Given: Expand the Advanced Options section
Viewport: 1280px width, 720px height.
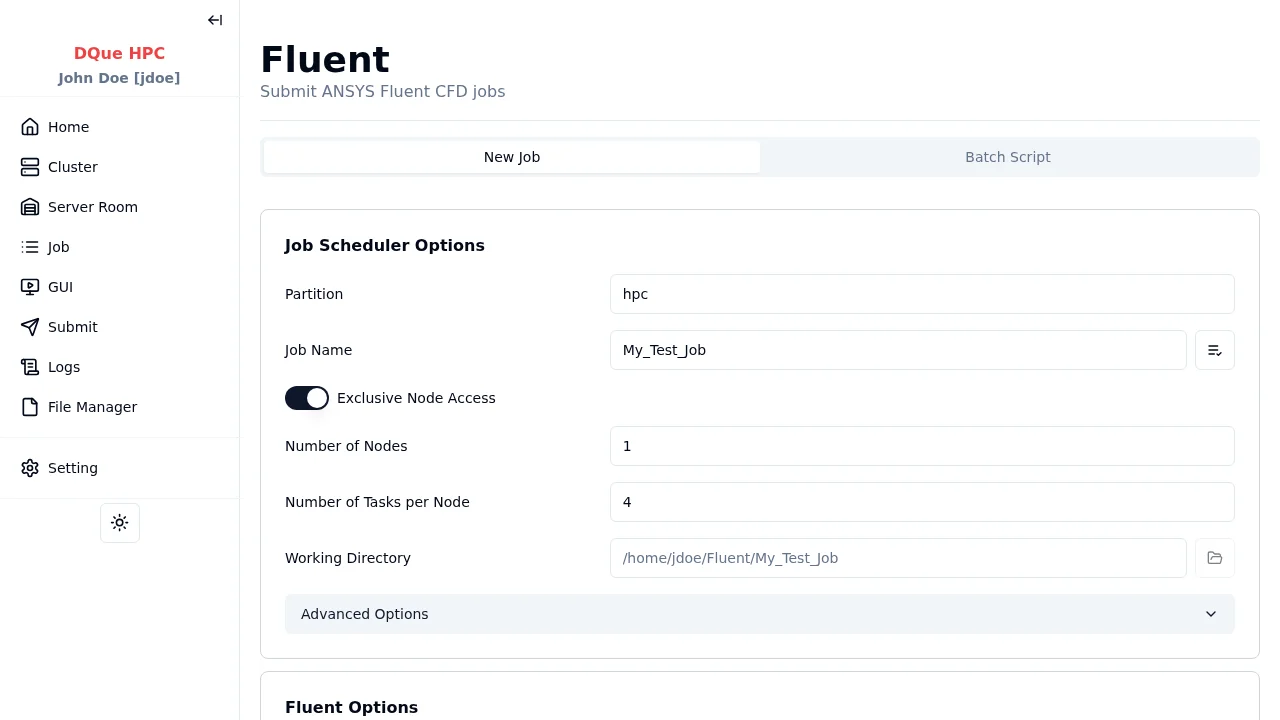Looking at the screenshot, I should click(x=364, y=614).
